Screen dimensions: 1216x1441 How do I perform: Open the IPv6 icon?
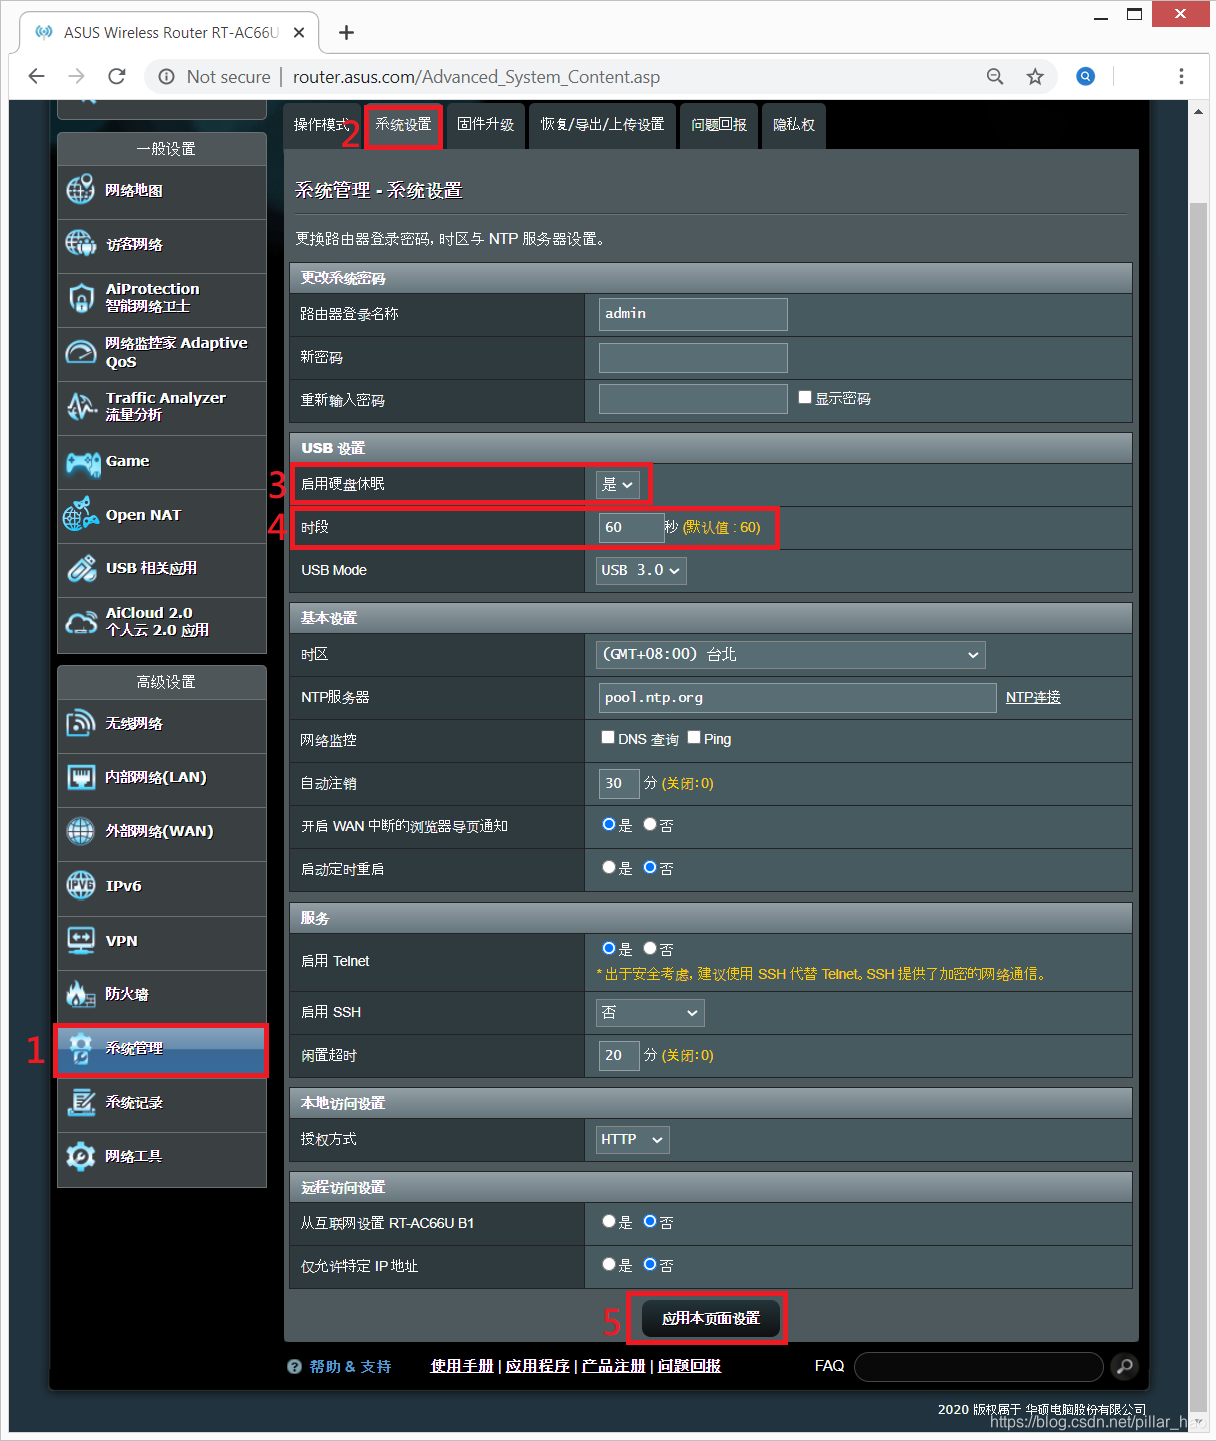click(x=81, y=885)
